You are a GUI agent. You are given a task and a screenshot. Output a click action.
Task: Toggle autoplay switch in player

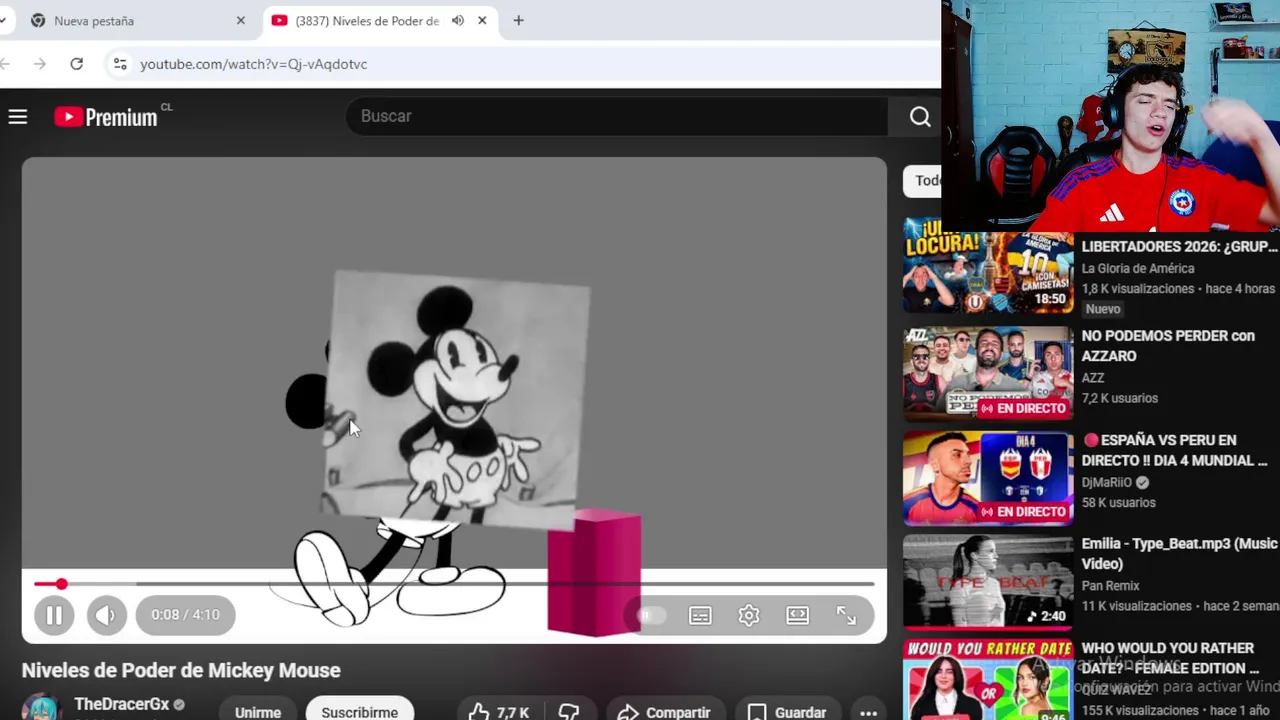coord(651,615)
